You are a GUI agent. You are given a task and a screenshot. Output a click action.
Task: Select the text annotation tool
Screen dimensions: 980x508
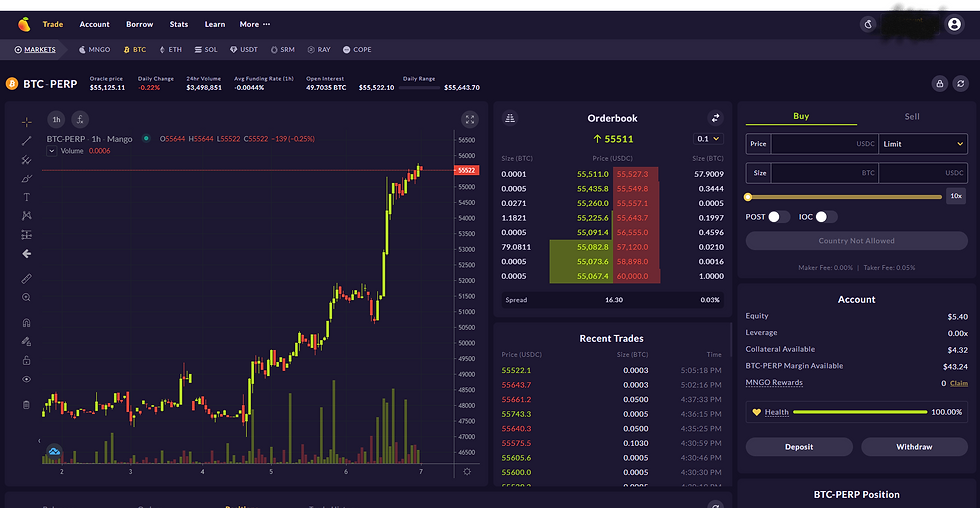[x=26, y=197]
